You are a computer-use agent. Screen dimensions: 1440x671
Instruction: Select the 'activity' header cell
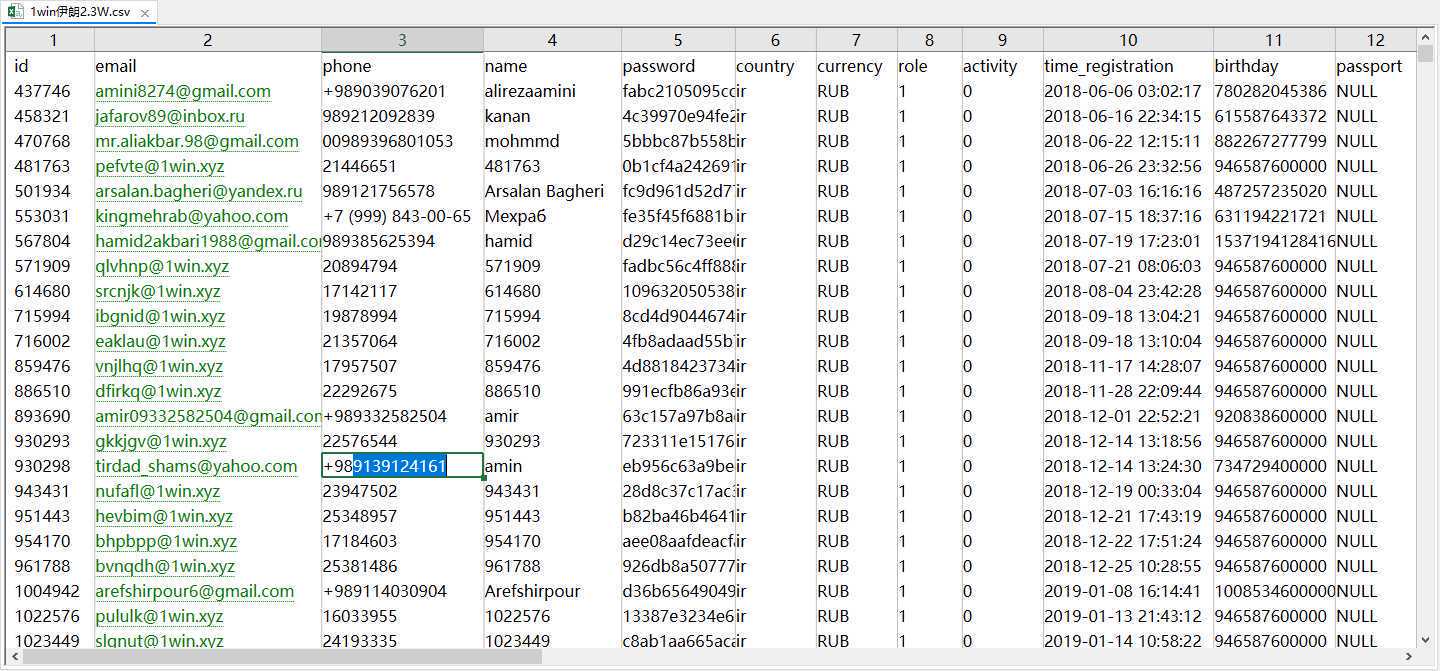click(x=1002, y=66)
